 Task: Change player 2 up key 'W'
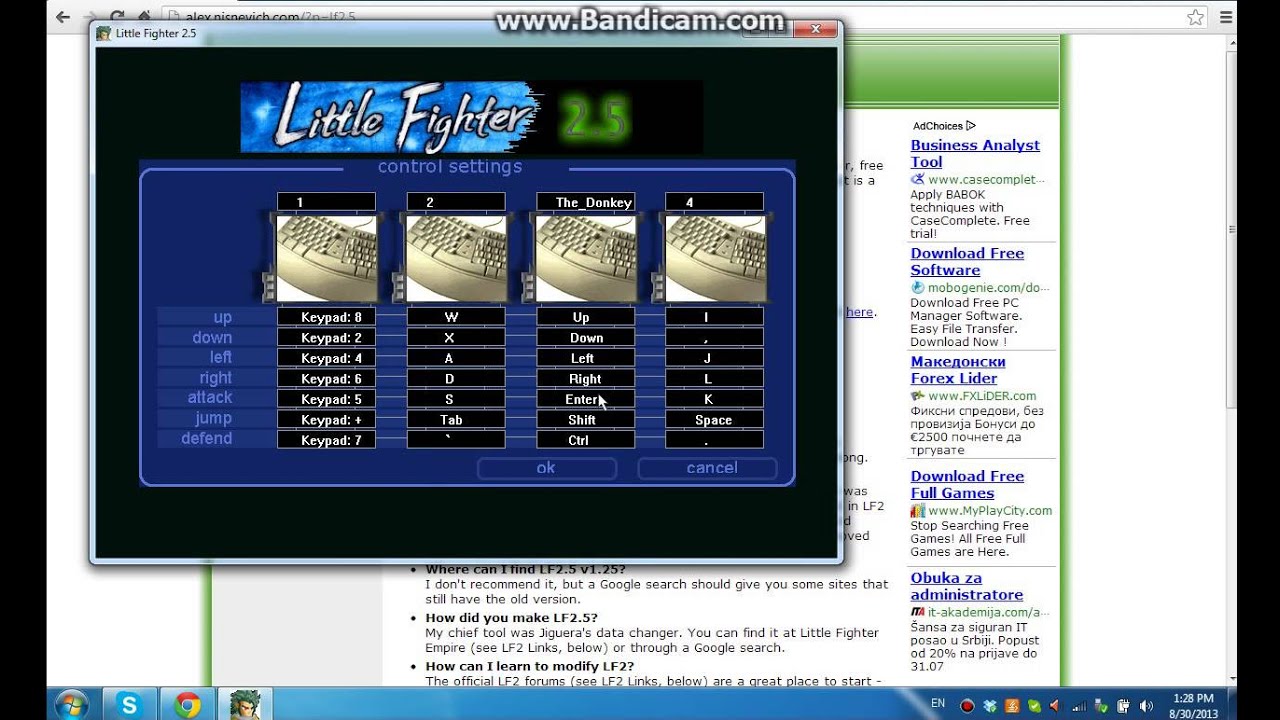tap(456, 317)
